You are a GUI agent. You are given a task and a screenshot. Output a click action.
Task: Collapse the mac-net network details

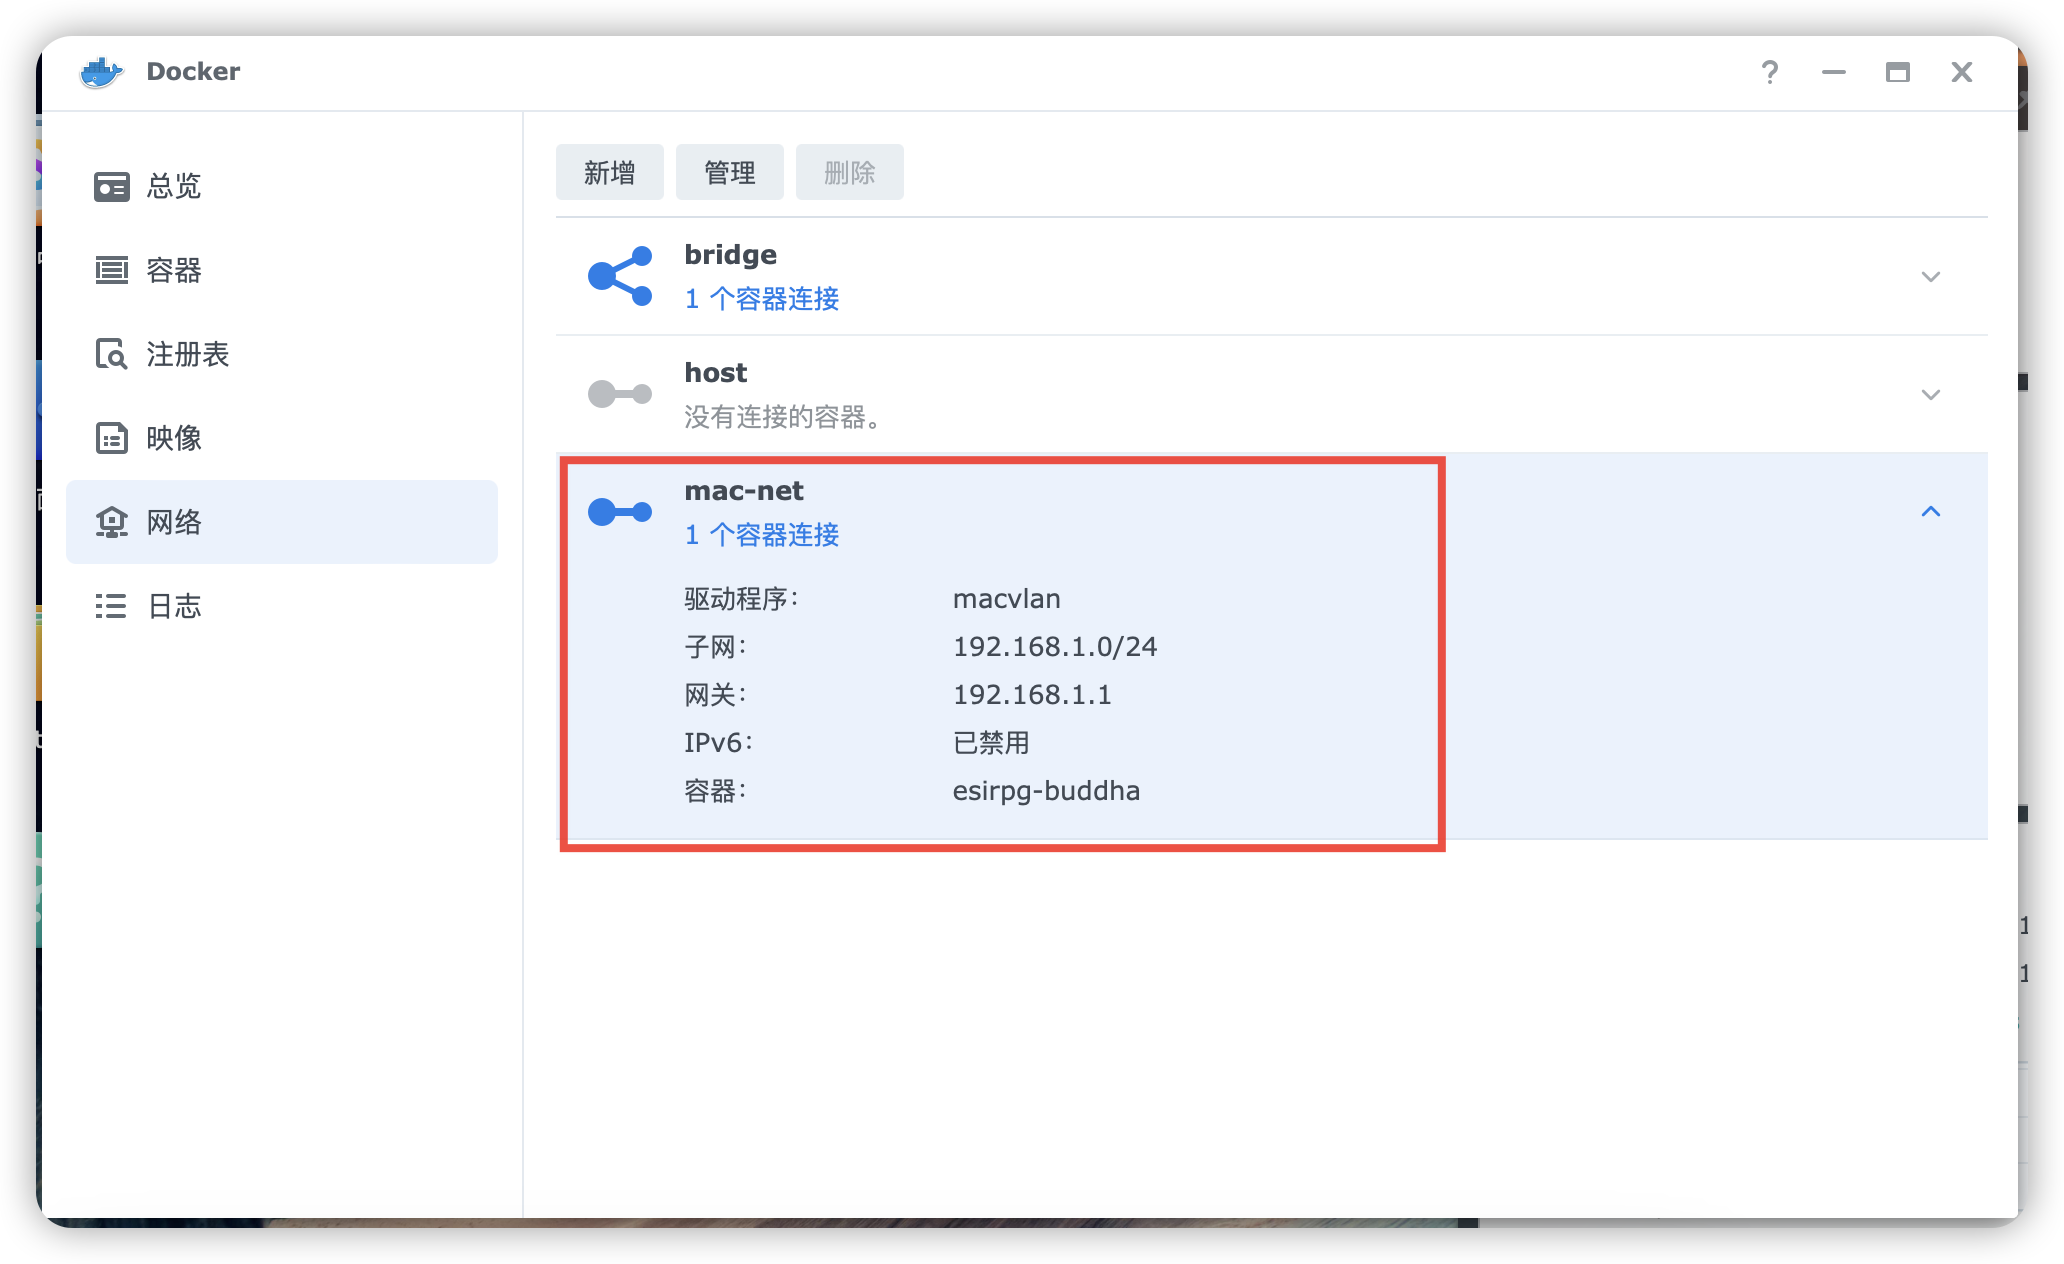point(1931,512)
